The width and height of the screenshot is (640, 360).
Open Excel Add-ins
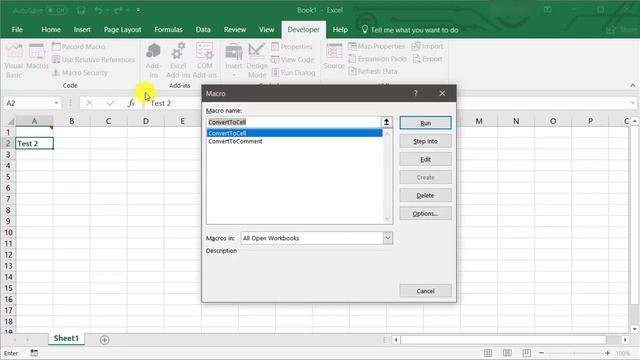click(178, 60)
